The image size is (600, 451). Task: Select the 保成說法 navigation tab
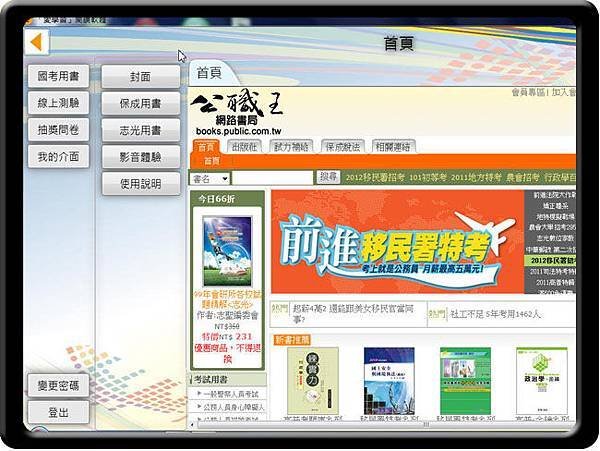click(342, 147)
